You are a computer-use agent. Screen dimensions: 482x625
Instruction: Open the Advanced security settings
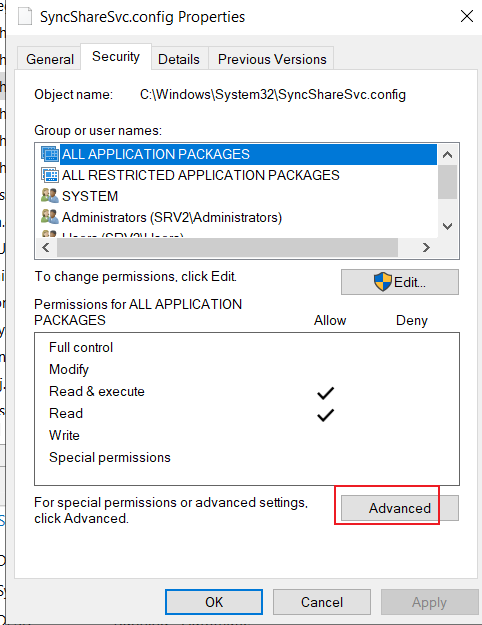pyautogui.click(x=400, y=508)
